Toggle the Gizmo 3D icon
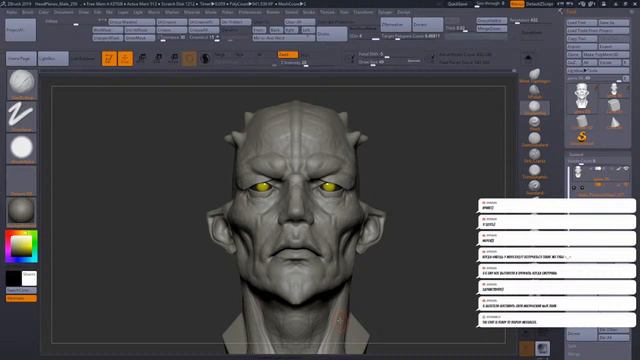 point(189,58)
